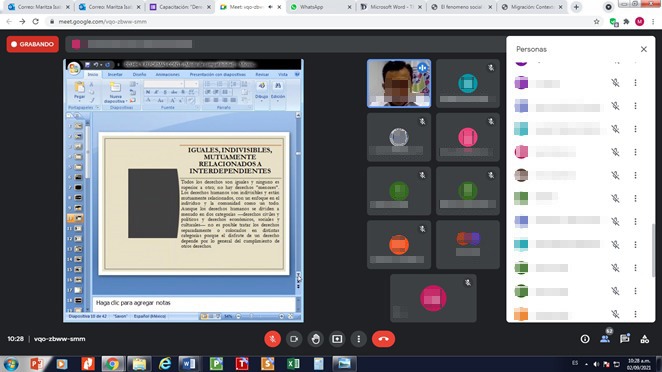Screen dimensions: 662x372
Task: Switch to the El fenomeno social tab
Action: (461, 7)
